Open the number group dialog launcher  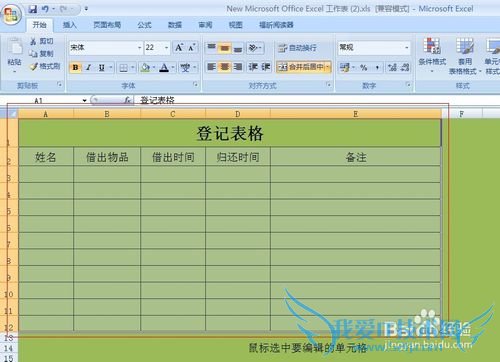click(x=408, y=85)
